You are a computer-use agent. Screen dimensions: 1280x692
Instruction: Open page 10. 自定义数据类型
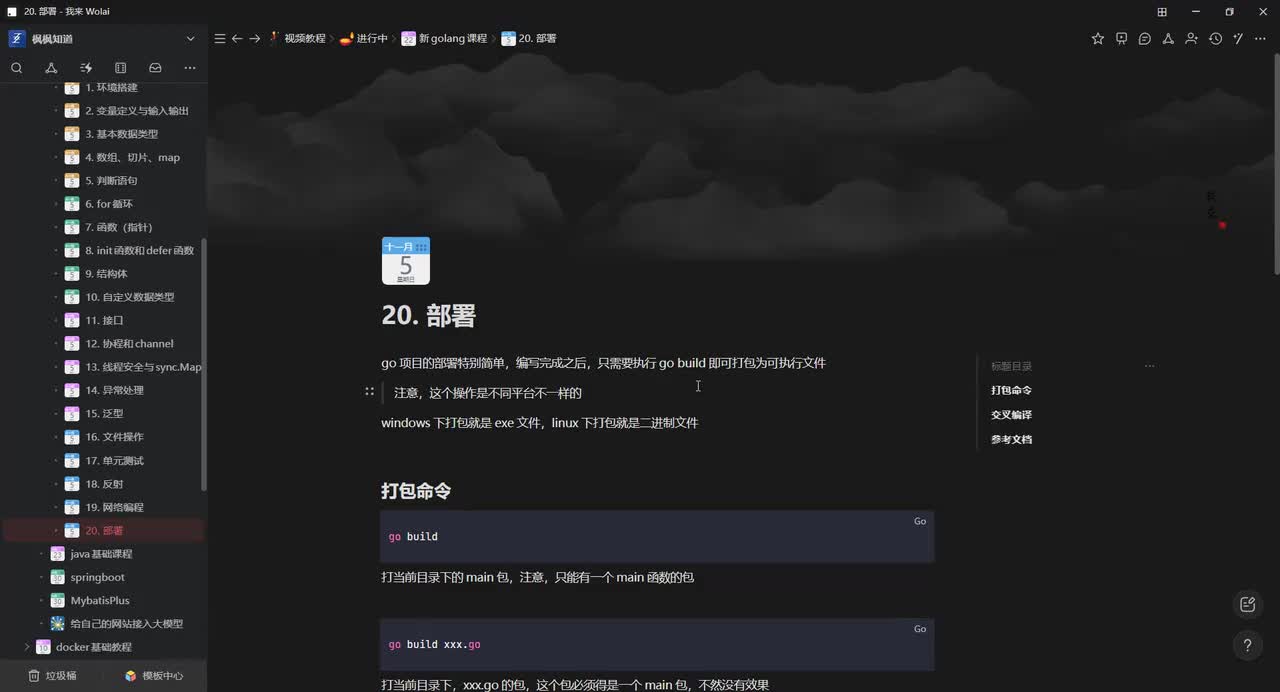point(130,297)
